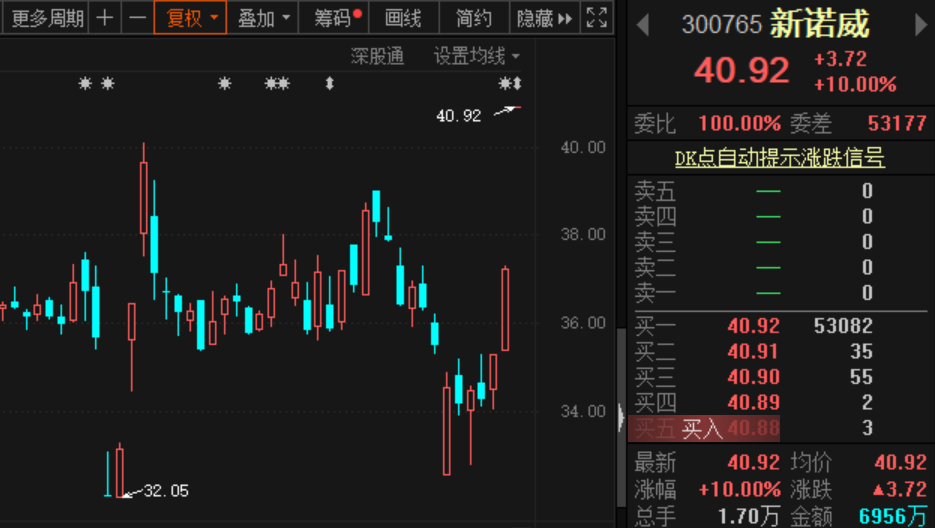Click the large 40.92 current price

tap(741, 70)
